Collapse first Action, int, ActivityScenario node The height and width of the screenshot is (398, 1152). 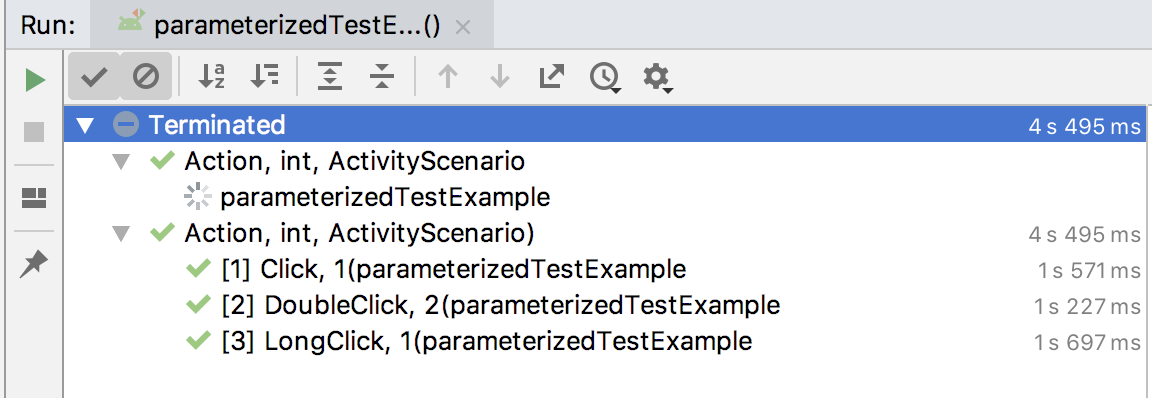pyautogui.click(x=120, y=162)
